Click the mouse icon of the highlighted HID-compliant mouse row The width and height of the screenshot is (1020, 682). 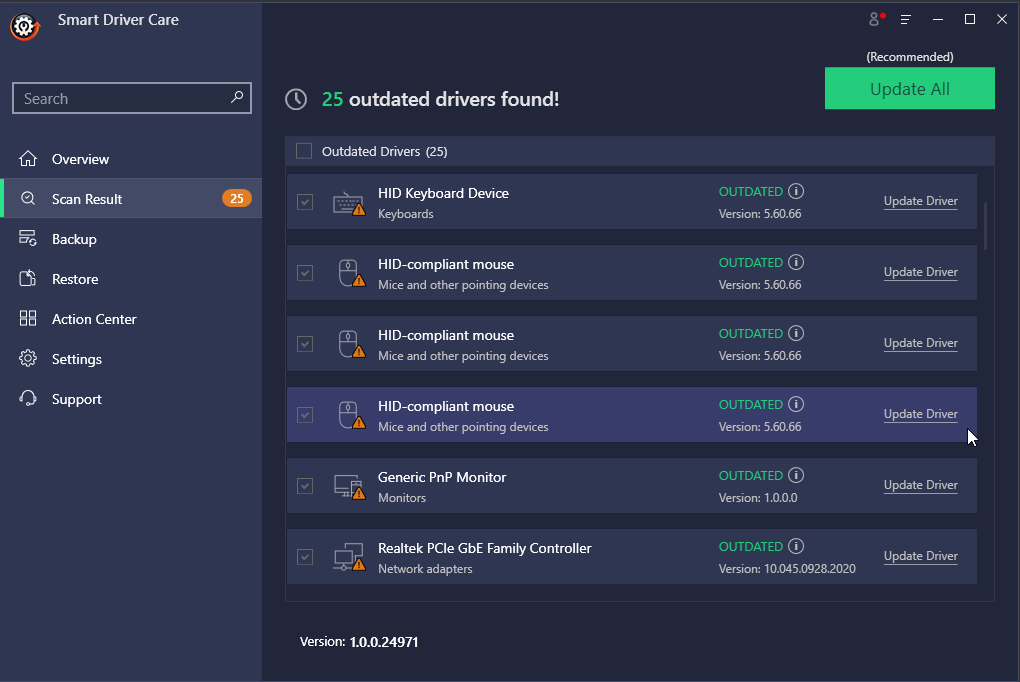point(350,416)
